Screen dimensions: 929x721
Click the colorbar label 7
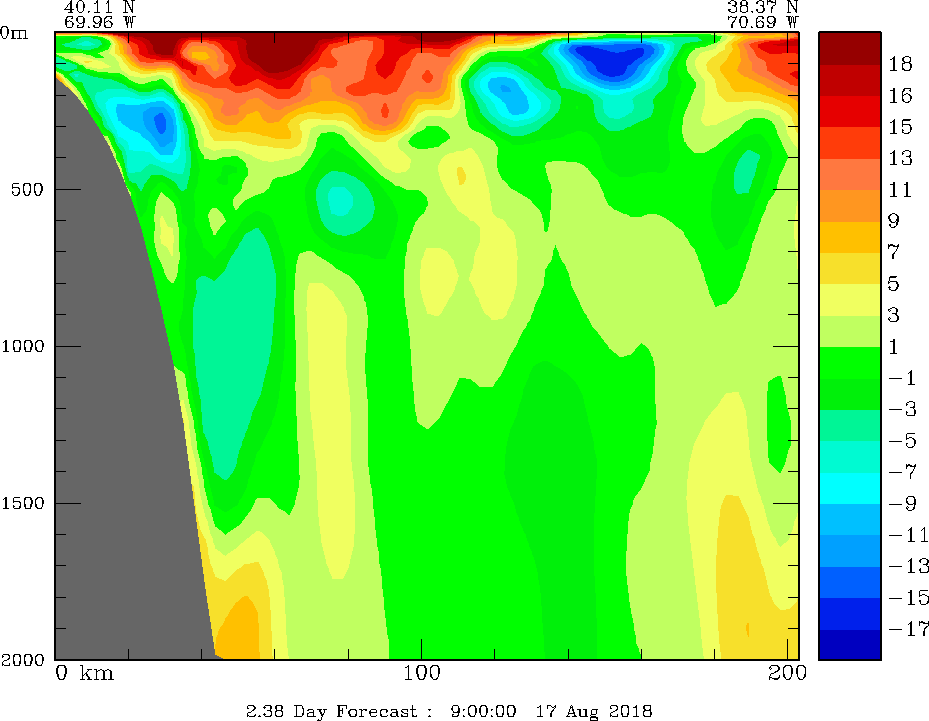click(x=894, y=252)
